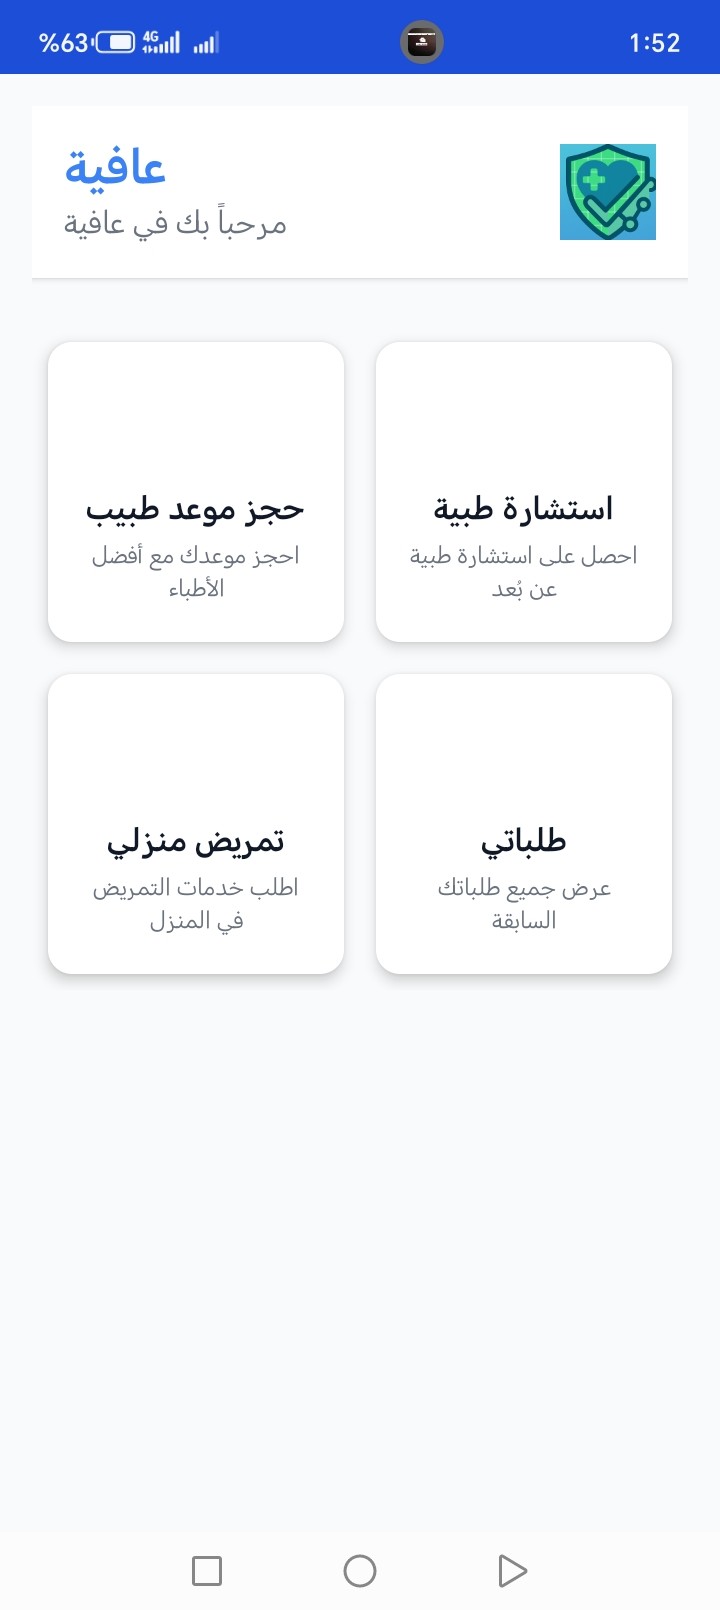Image resolution: width=720 pixels, height=1610 pixels.
Task: Select the تمريض منزلي service
Action: click(196, 824)
